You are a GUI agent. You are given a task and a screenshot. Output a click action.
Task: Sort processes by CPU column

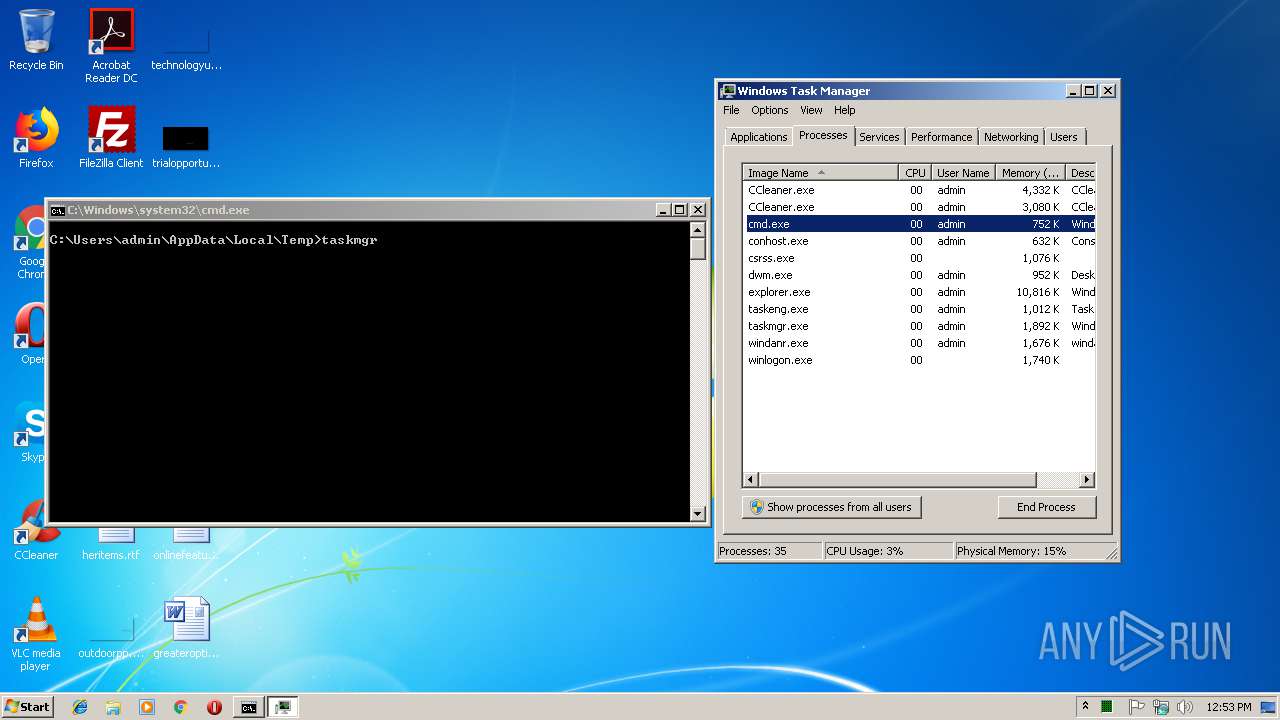(915, 173)
